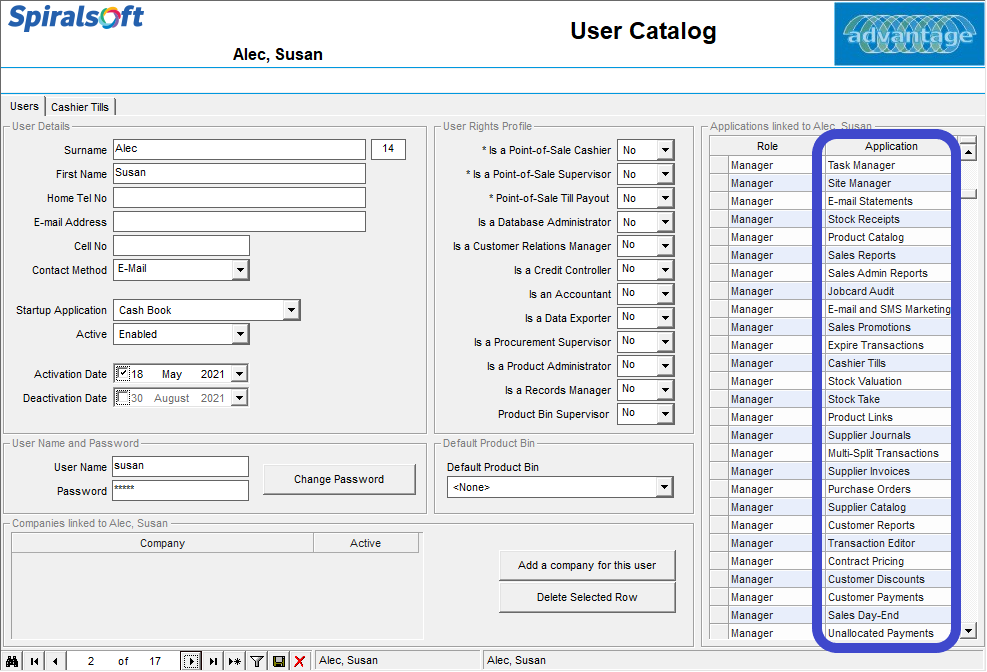Open the Contact Method dropdown
The image size is (987, 672).
(240, 270)
